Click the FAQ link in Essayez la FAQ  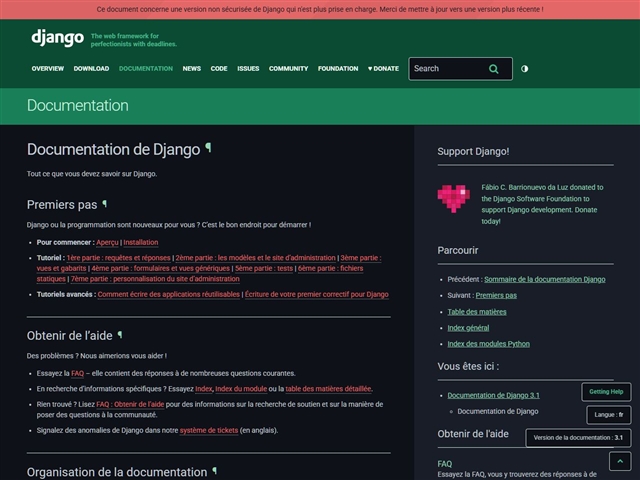[78, 373]
